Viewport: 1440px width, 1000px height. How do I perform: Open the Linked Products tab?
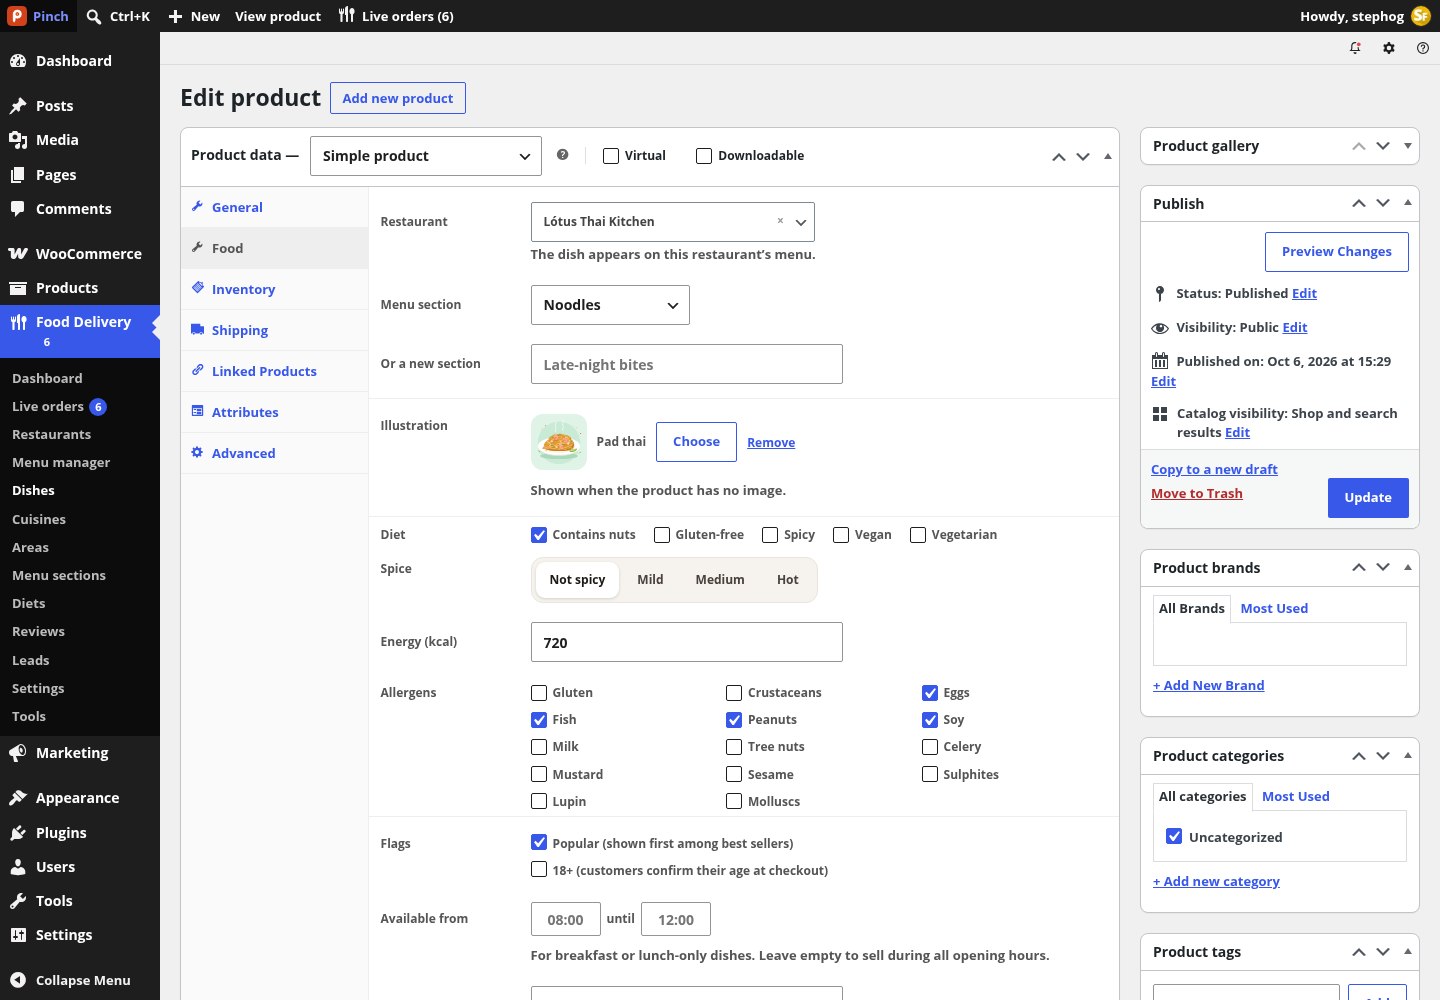pyautogui.click(x=275, y=371)
